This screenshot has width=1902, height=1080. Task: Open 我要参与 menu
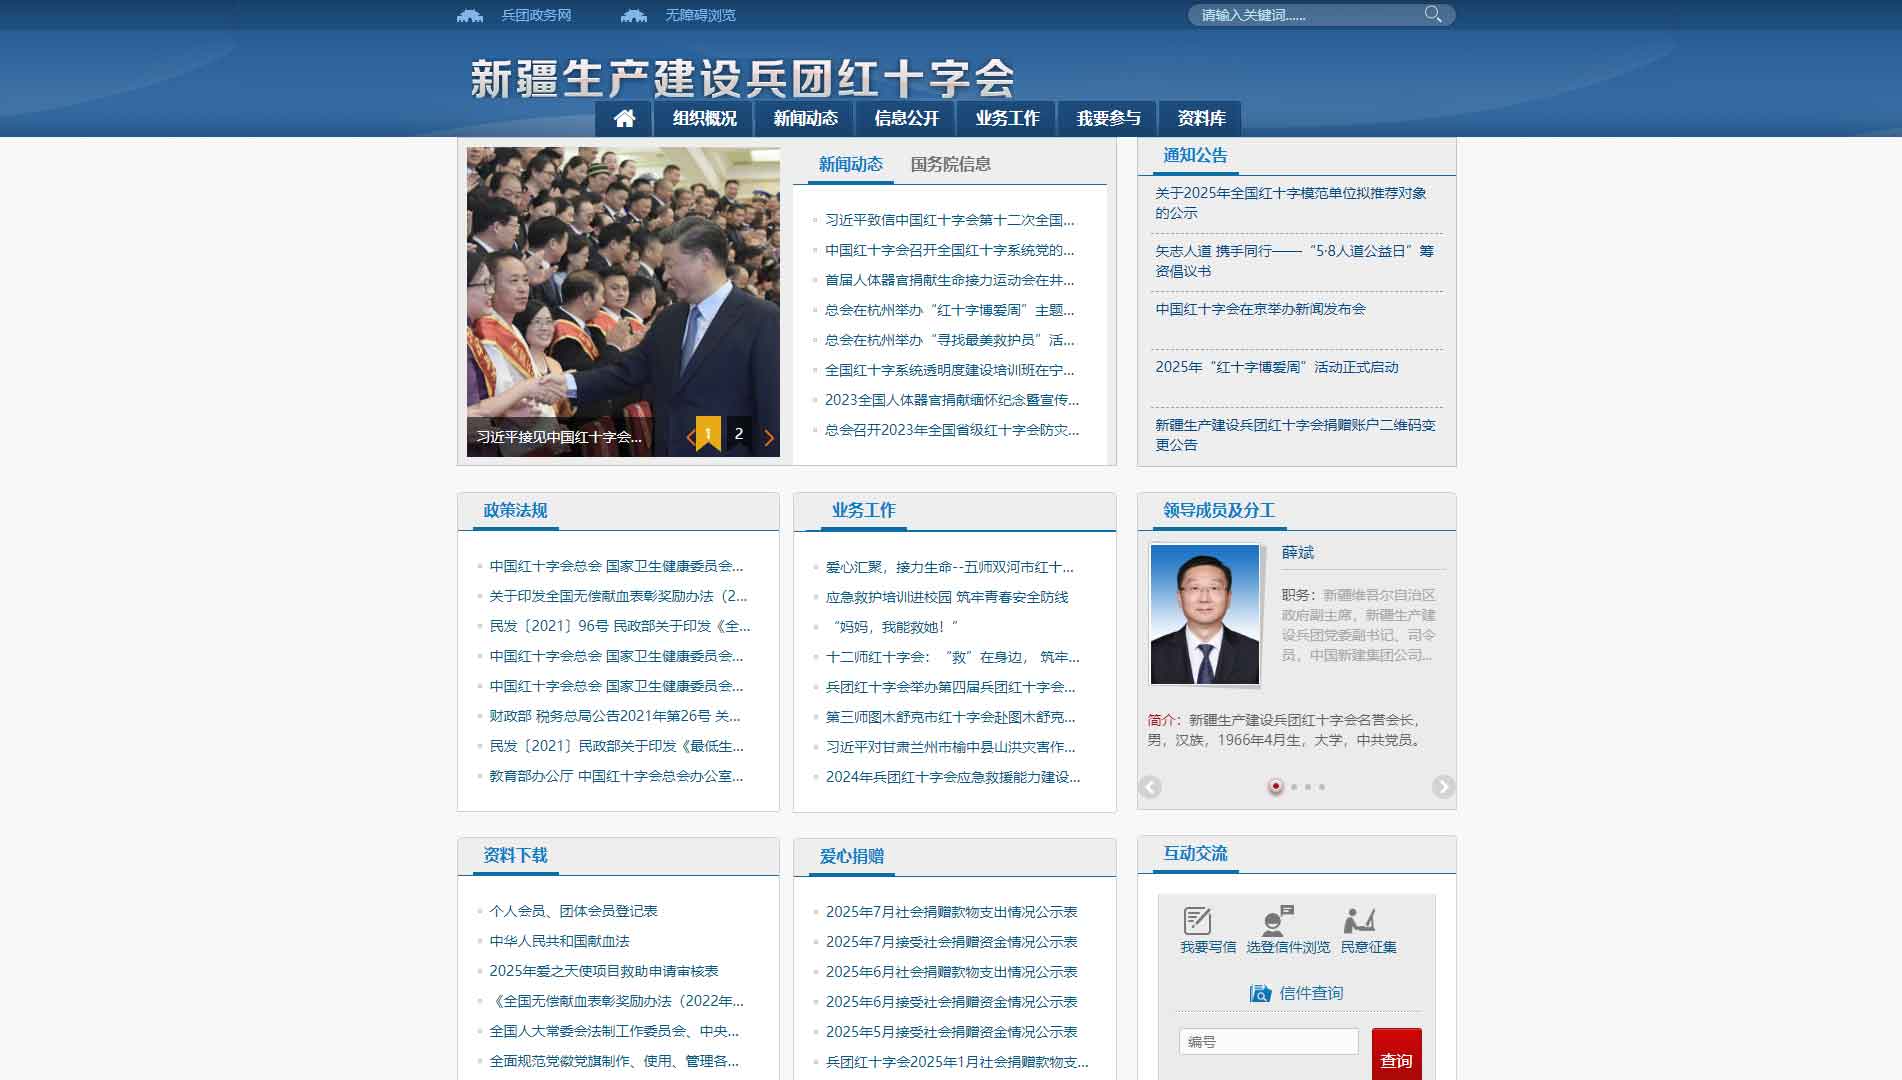point(1108,118)
